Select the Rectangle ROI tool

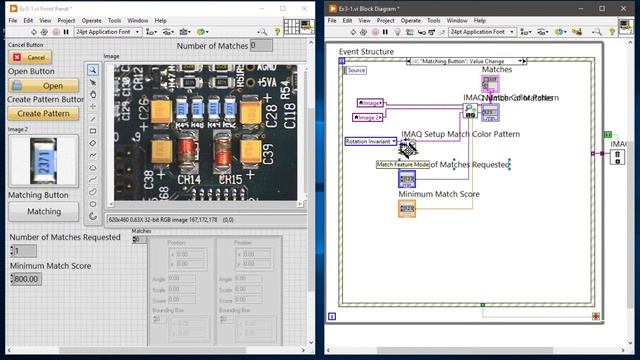(x=93, y=131)
